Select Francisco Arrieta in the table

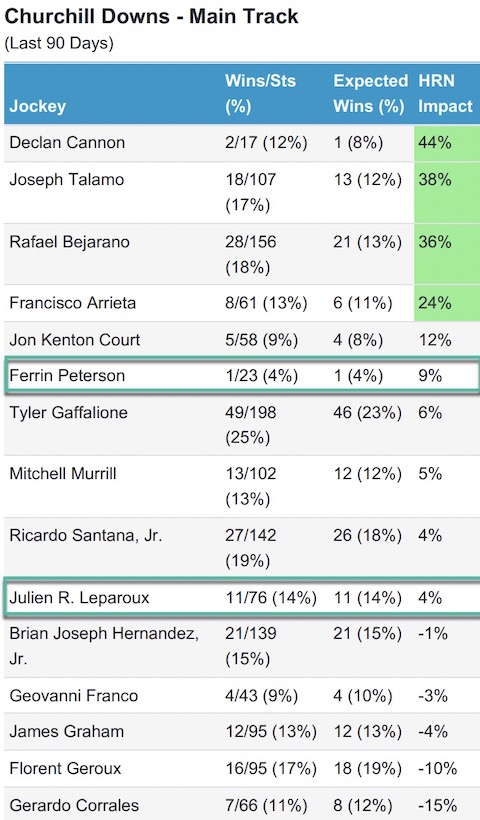[73, 303]
